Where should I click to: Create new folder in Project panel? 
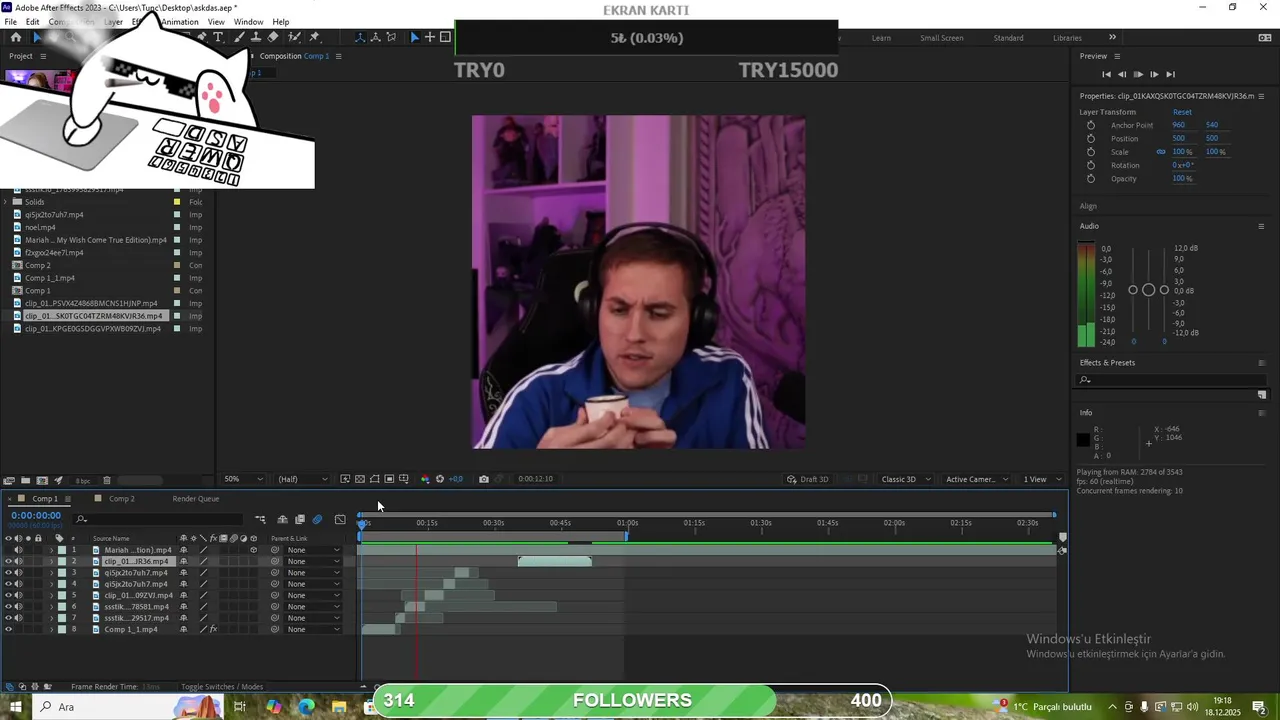(x=26, y=480)
